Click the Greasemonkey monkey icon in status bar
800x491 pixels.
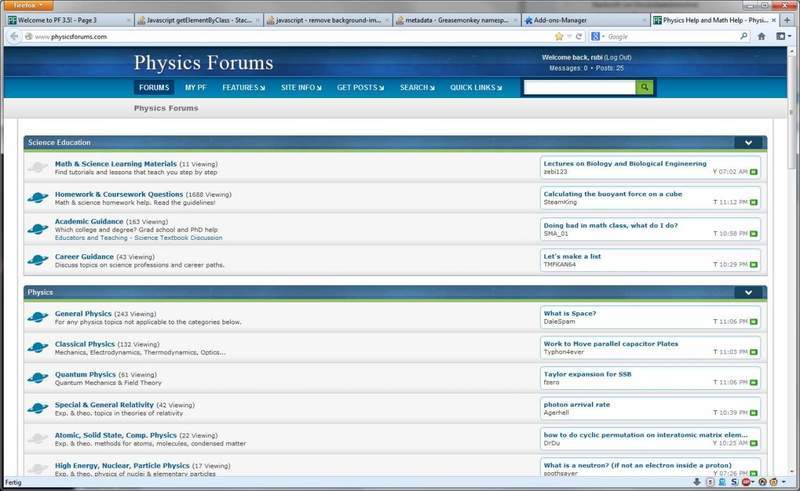pyautogui.click(x=773, y=482)
